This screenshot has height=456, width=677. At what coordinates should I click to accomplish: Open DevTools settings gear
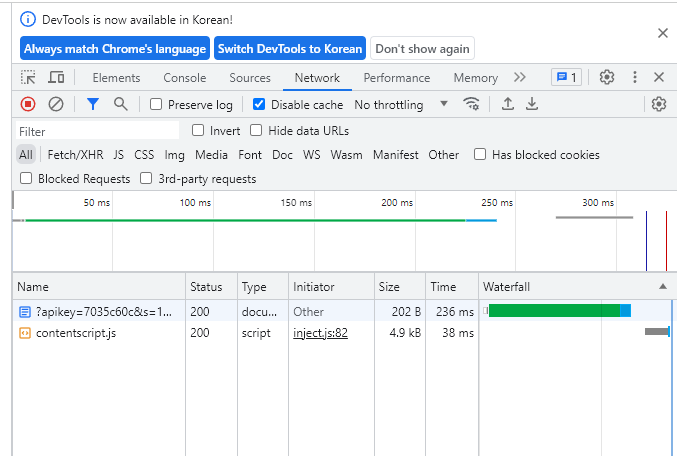click(x=607, y=77)
